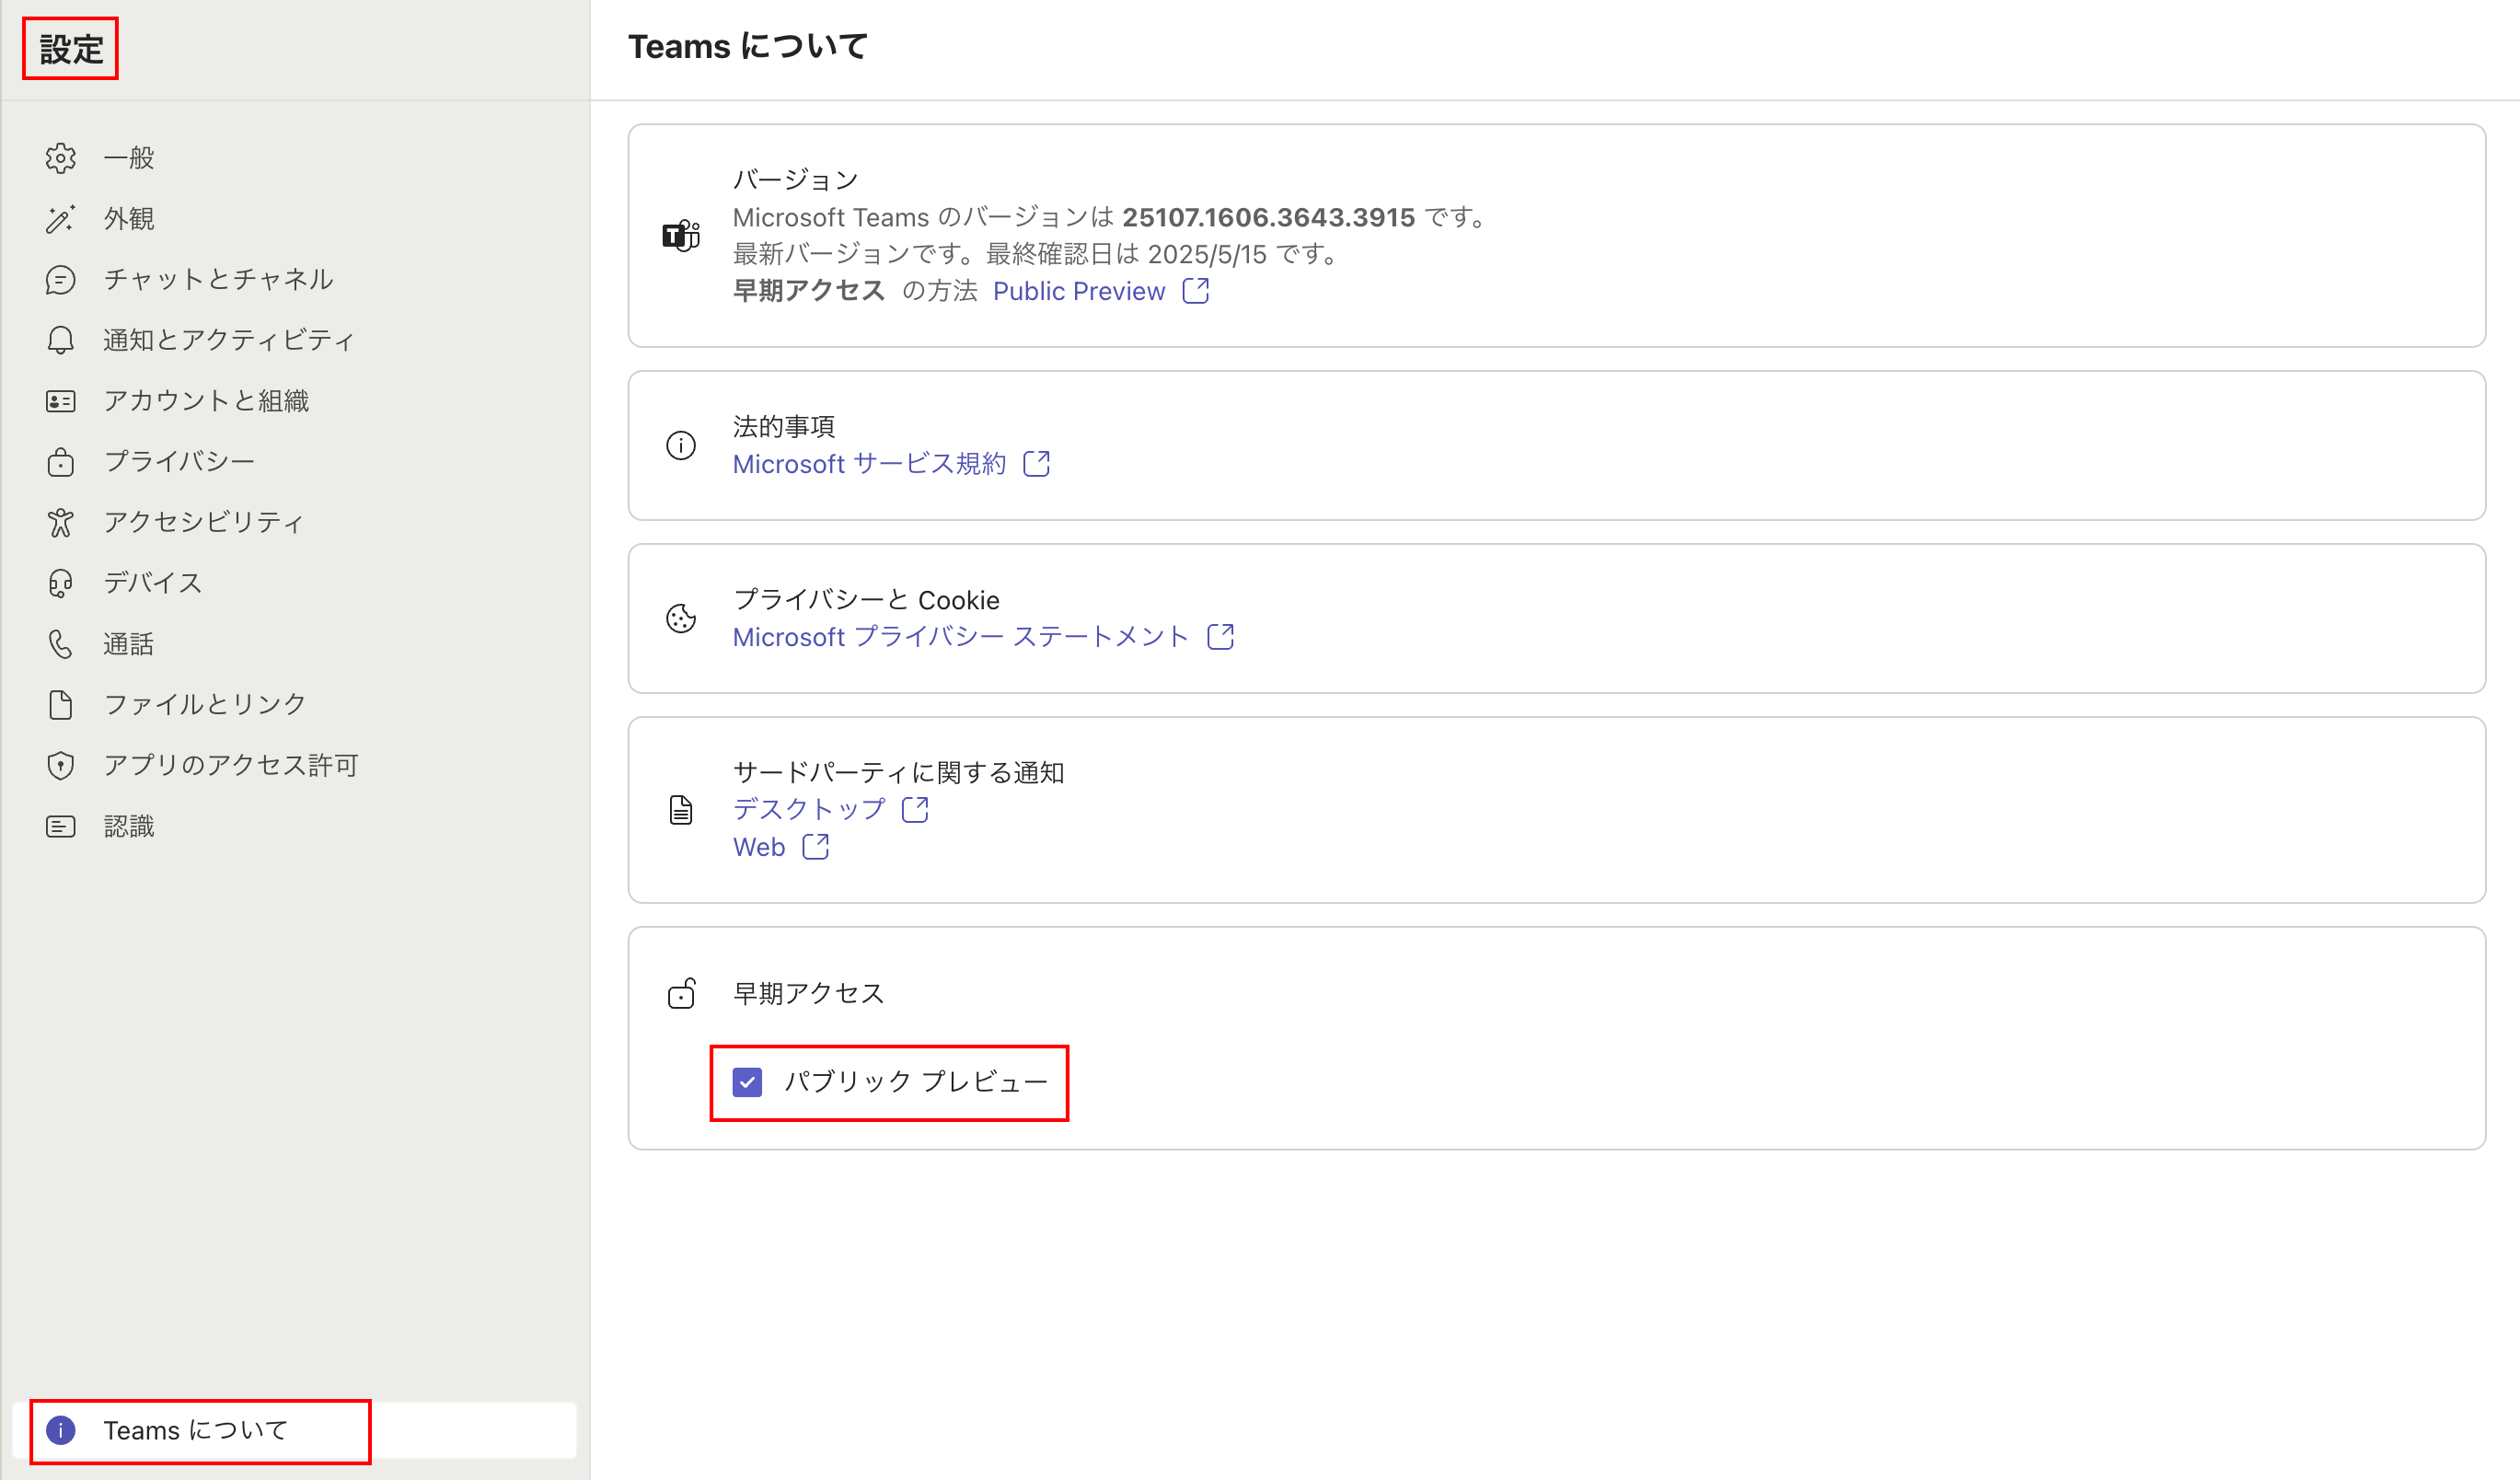This screenshot has width=2520, height=1480.
Task: Click the 最新バージョンです status line
Action: tap(1039, 254)
